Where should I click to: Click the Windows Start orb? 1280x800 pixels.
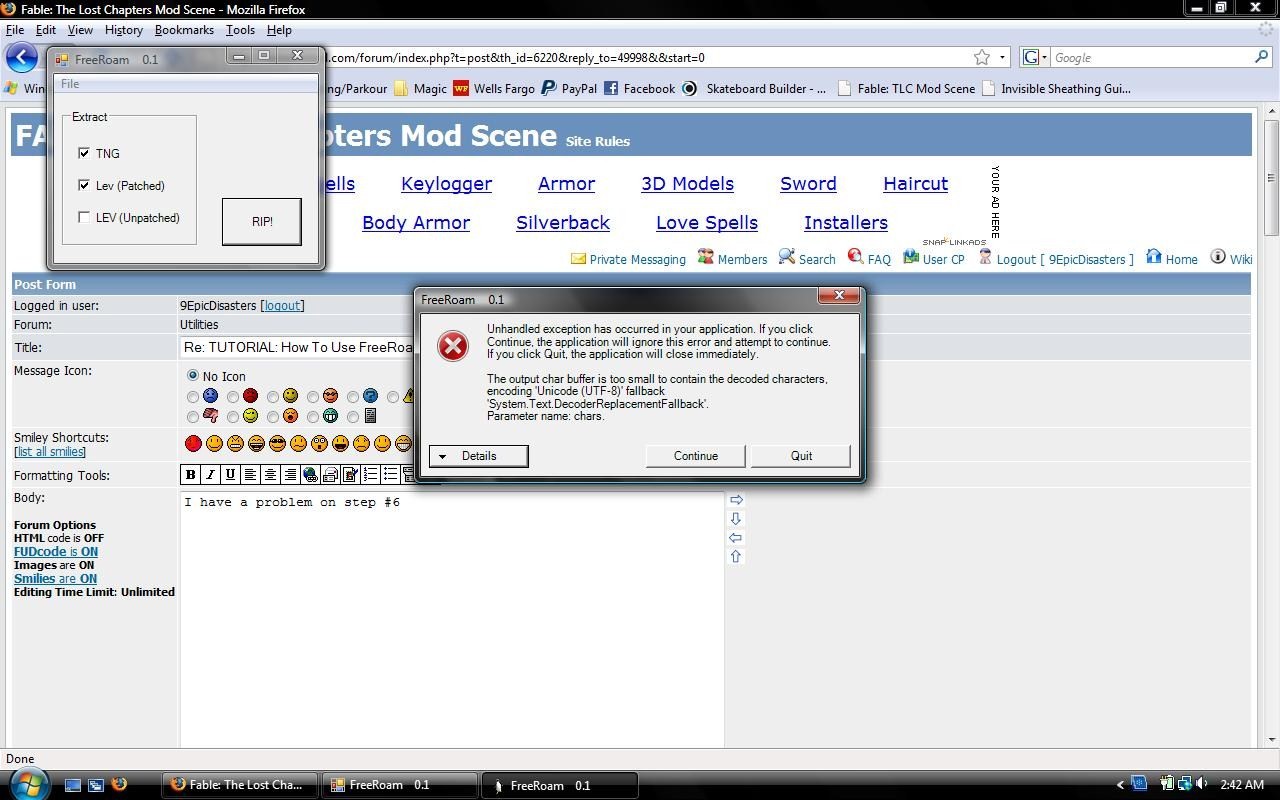pyautogui.click(x=28, y=782)
